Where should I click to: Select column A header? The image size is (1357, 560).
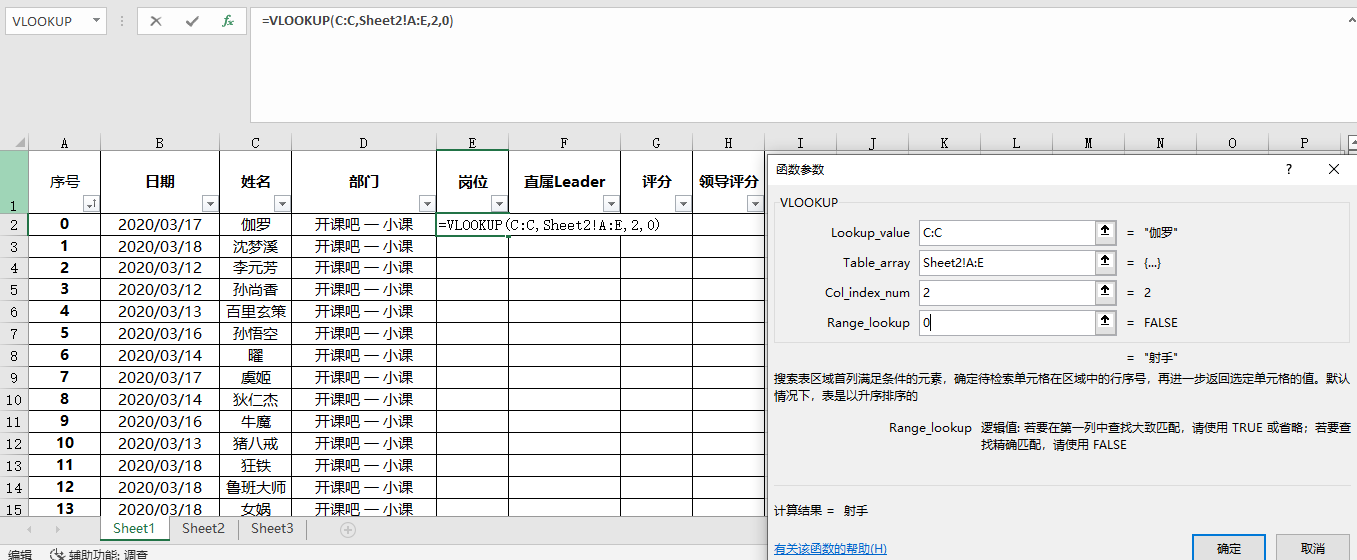click(x=65, y=143)
